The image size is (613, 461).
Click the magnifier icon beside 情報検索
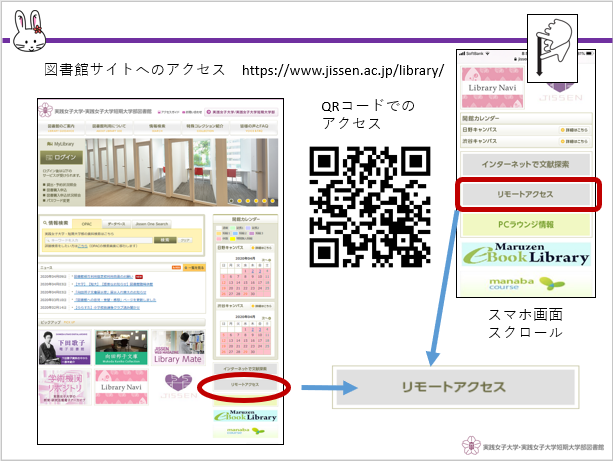coord(45,223)
